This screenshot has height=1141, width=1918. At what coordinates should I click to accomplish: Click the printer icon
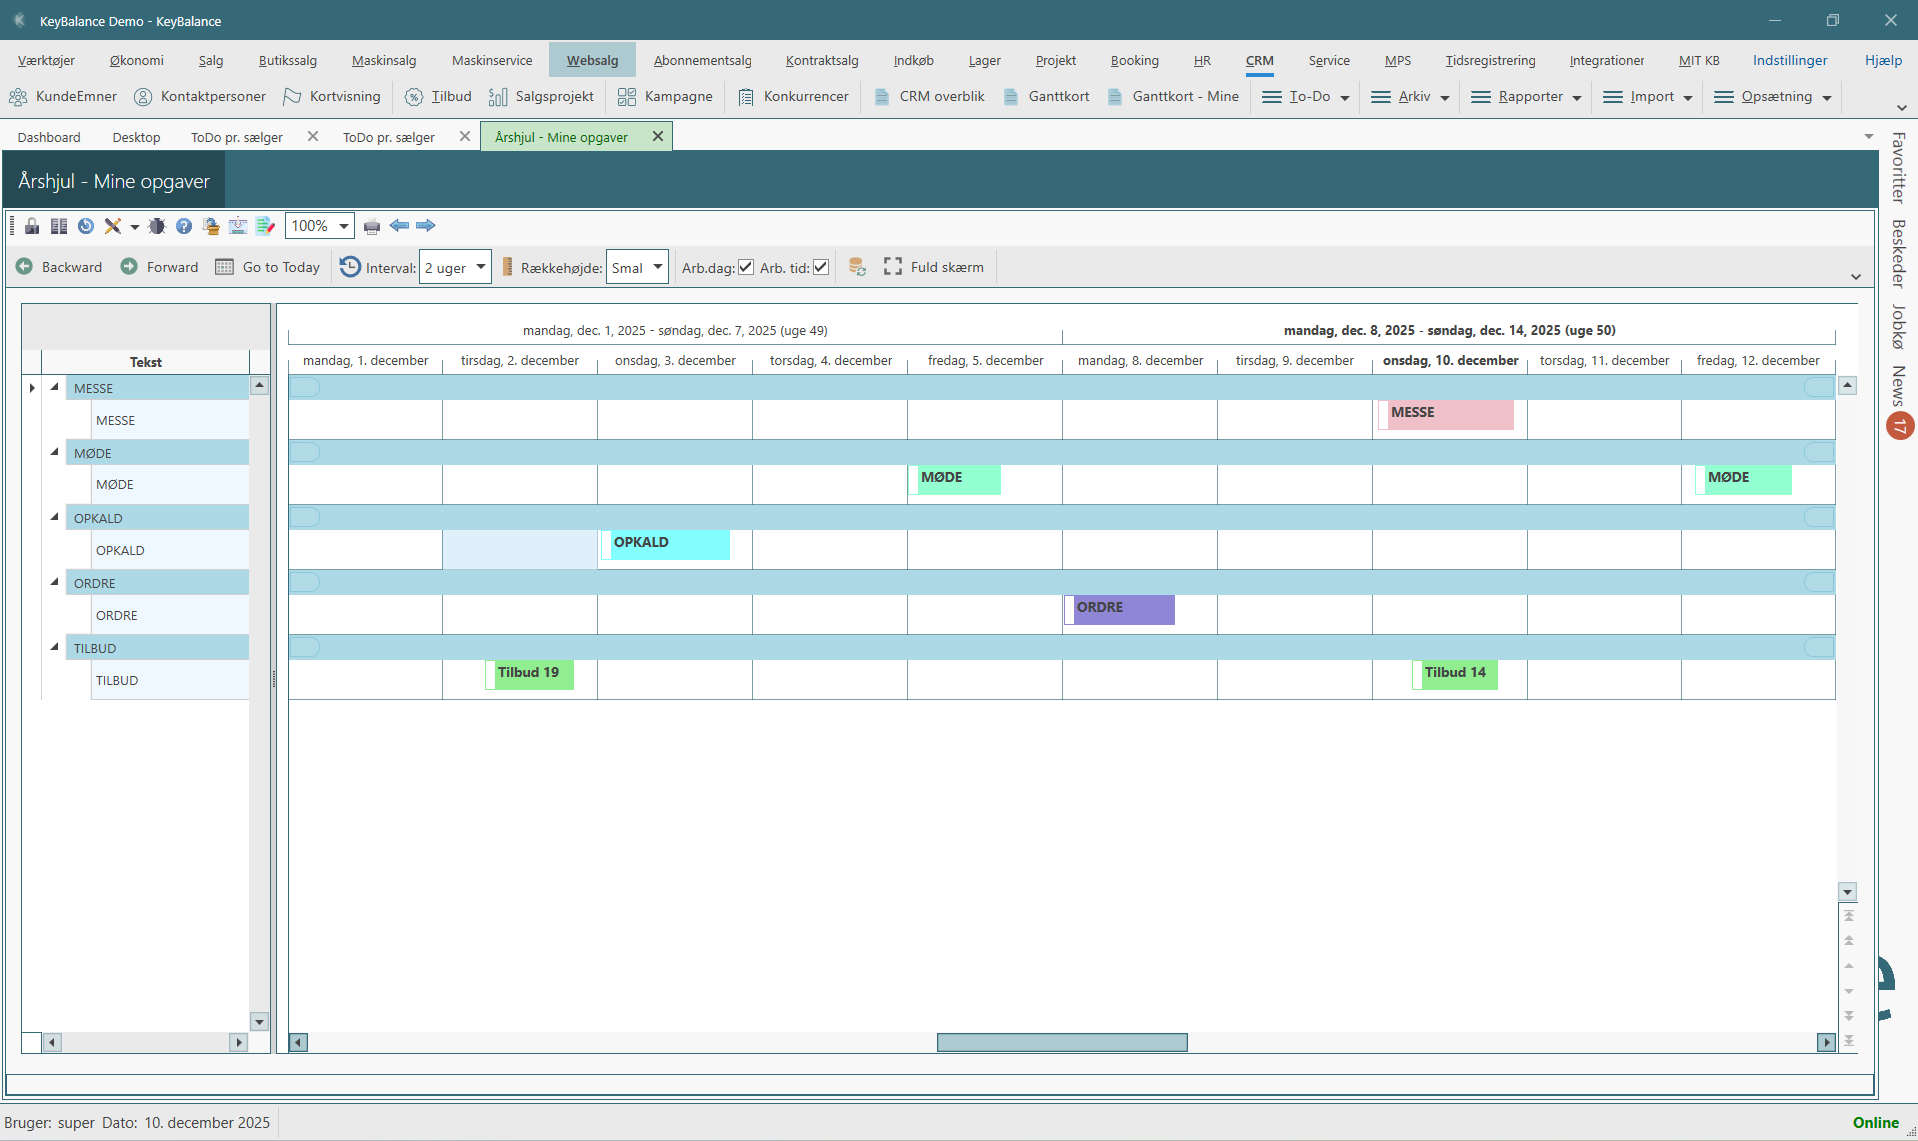(372, 226)
